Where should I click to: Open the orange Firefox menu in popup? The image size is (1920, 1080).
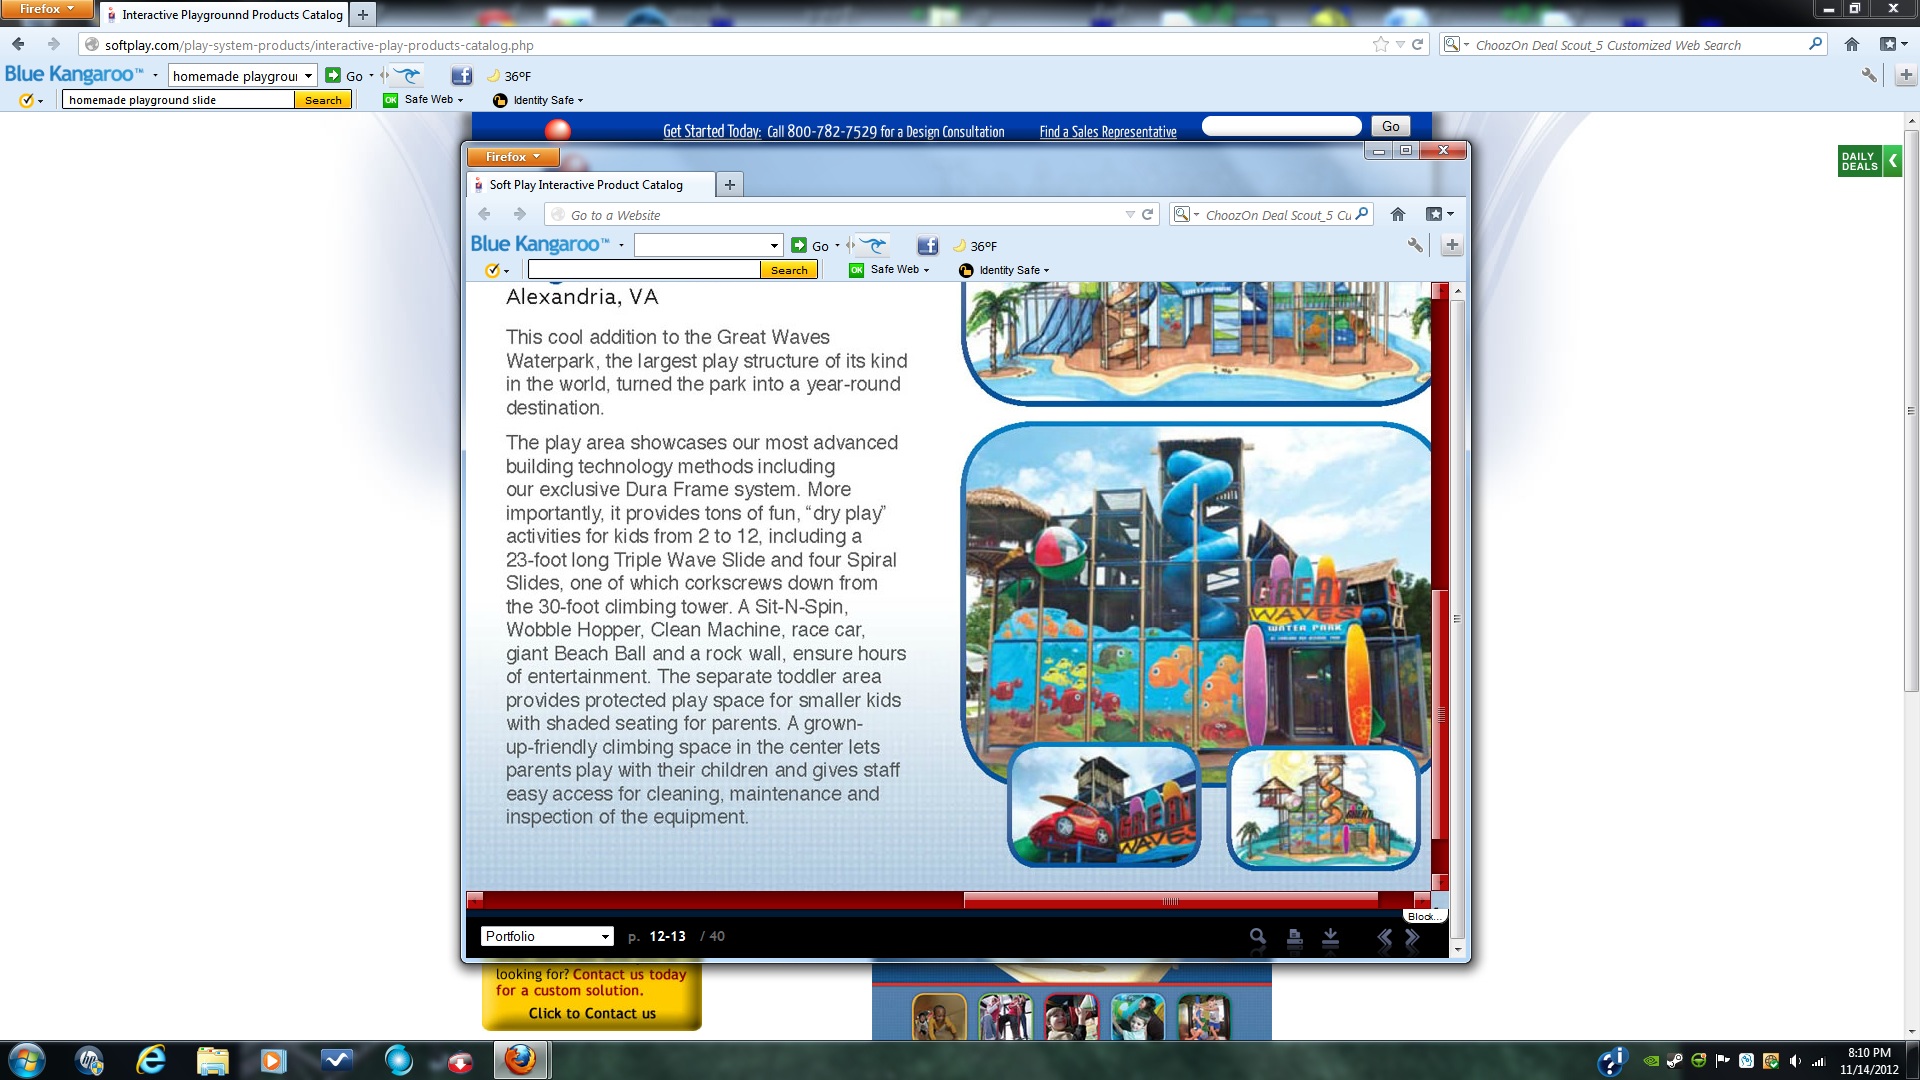[512, 157]
